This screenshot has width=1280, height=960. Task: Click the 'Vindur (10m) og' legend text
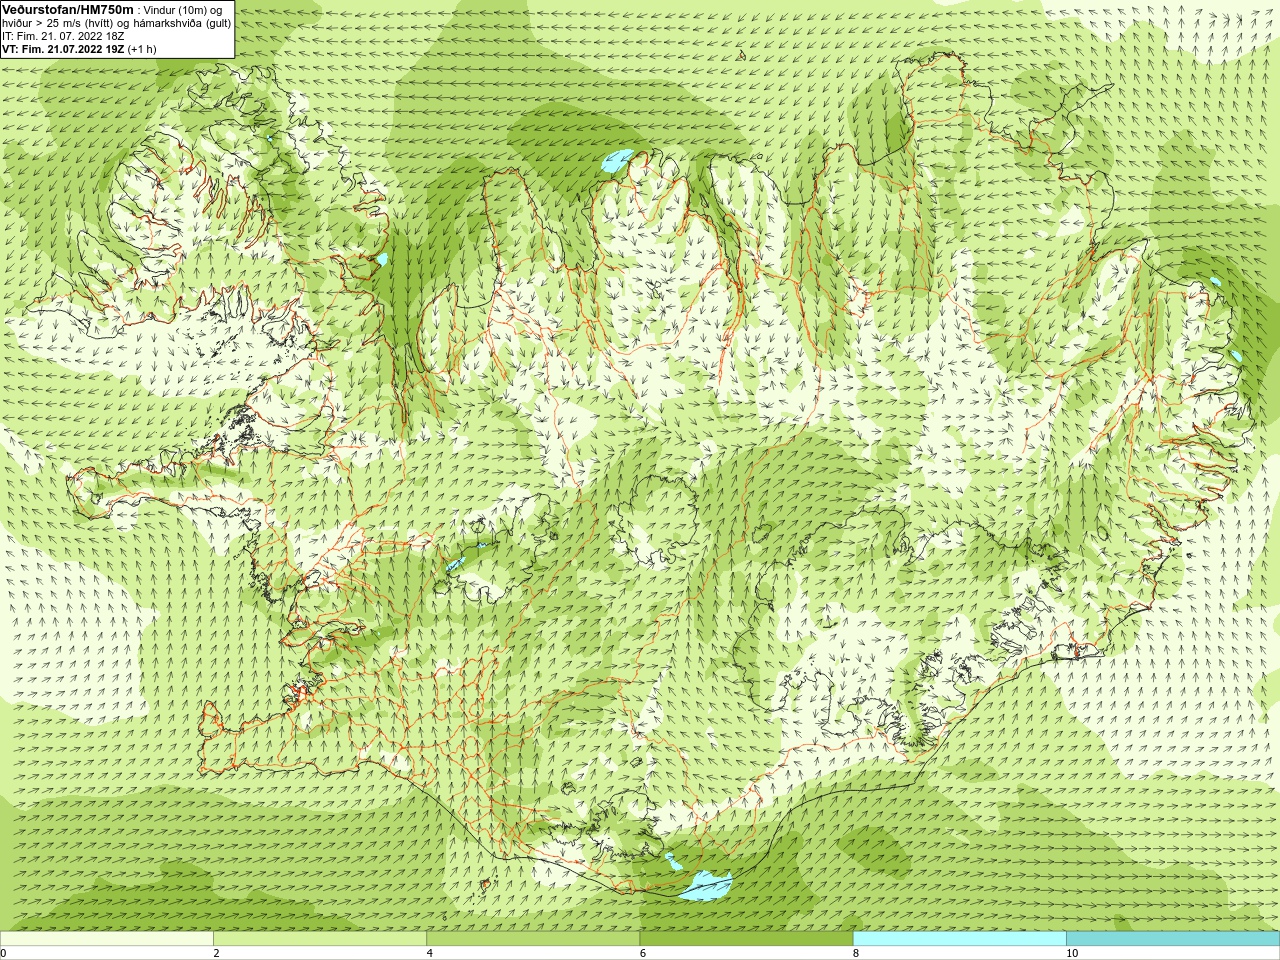pyautogui.click(x=183, y=10)
